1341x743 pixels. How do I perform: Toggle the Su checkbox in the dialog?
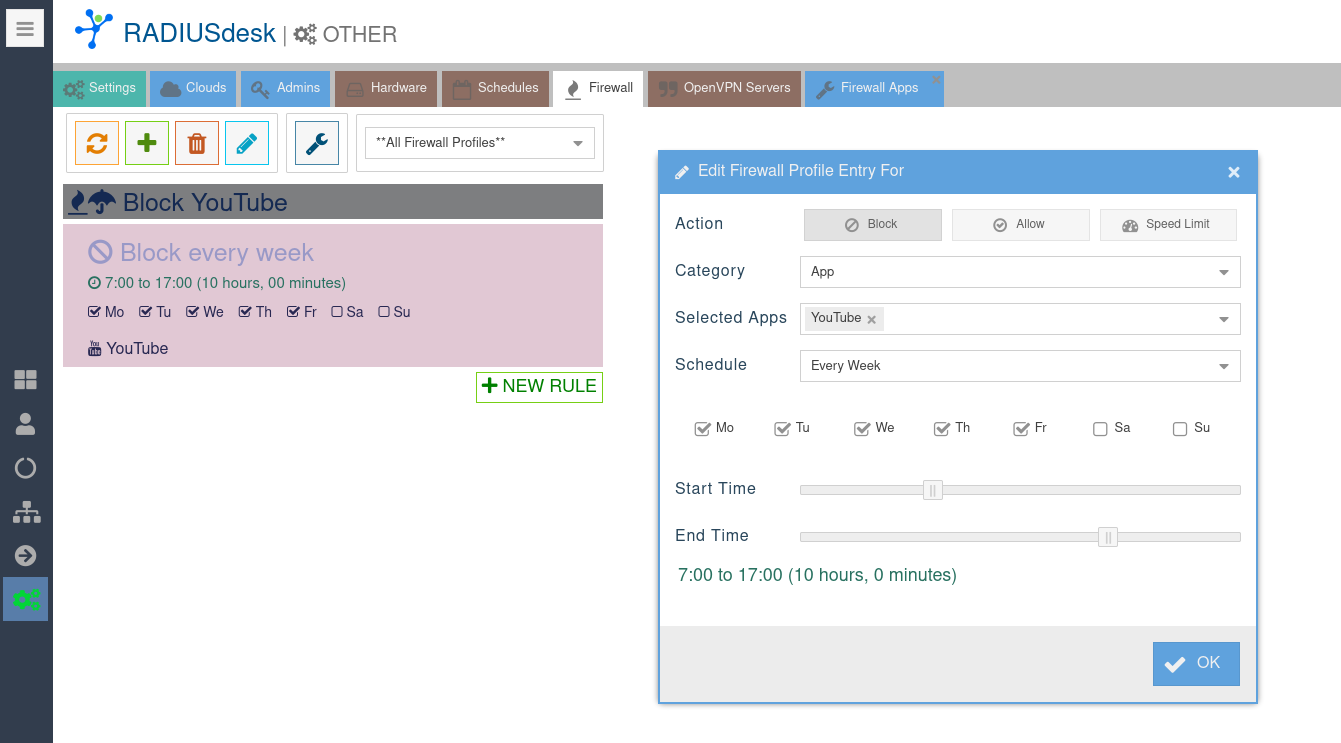(x=1180, y=429)
